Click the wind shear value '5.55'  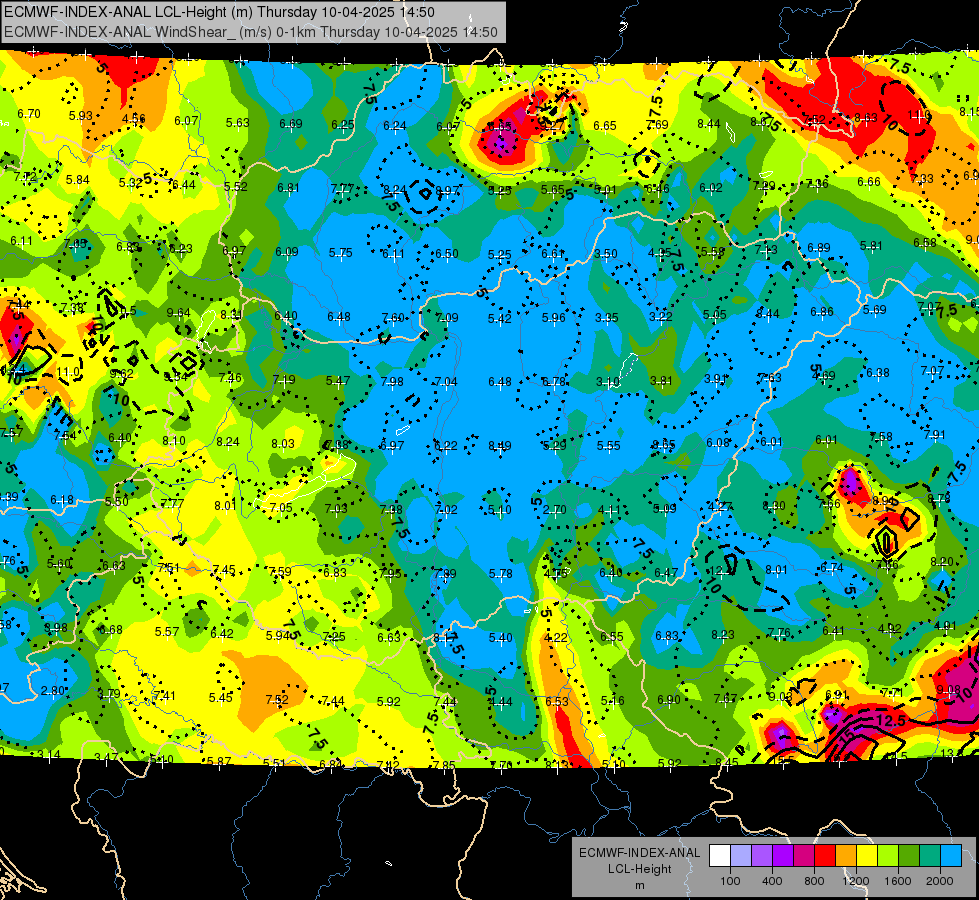click(608, 445)
